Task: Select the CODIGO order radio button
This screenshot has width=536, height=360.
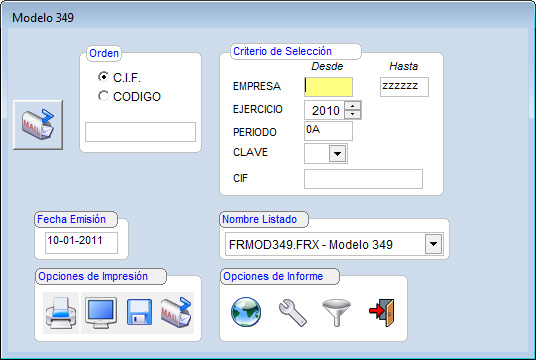Action: [x=103, y=96]
